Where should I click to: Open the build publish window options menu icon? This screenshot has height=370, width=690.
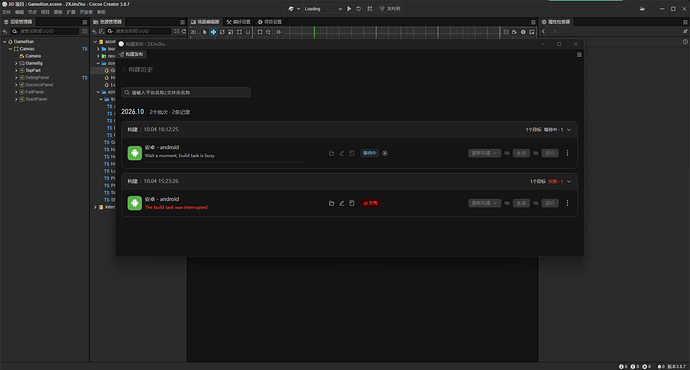pyautogui.click(x=579, y=55)
